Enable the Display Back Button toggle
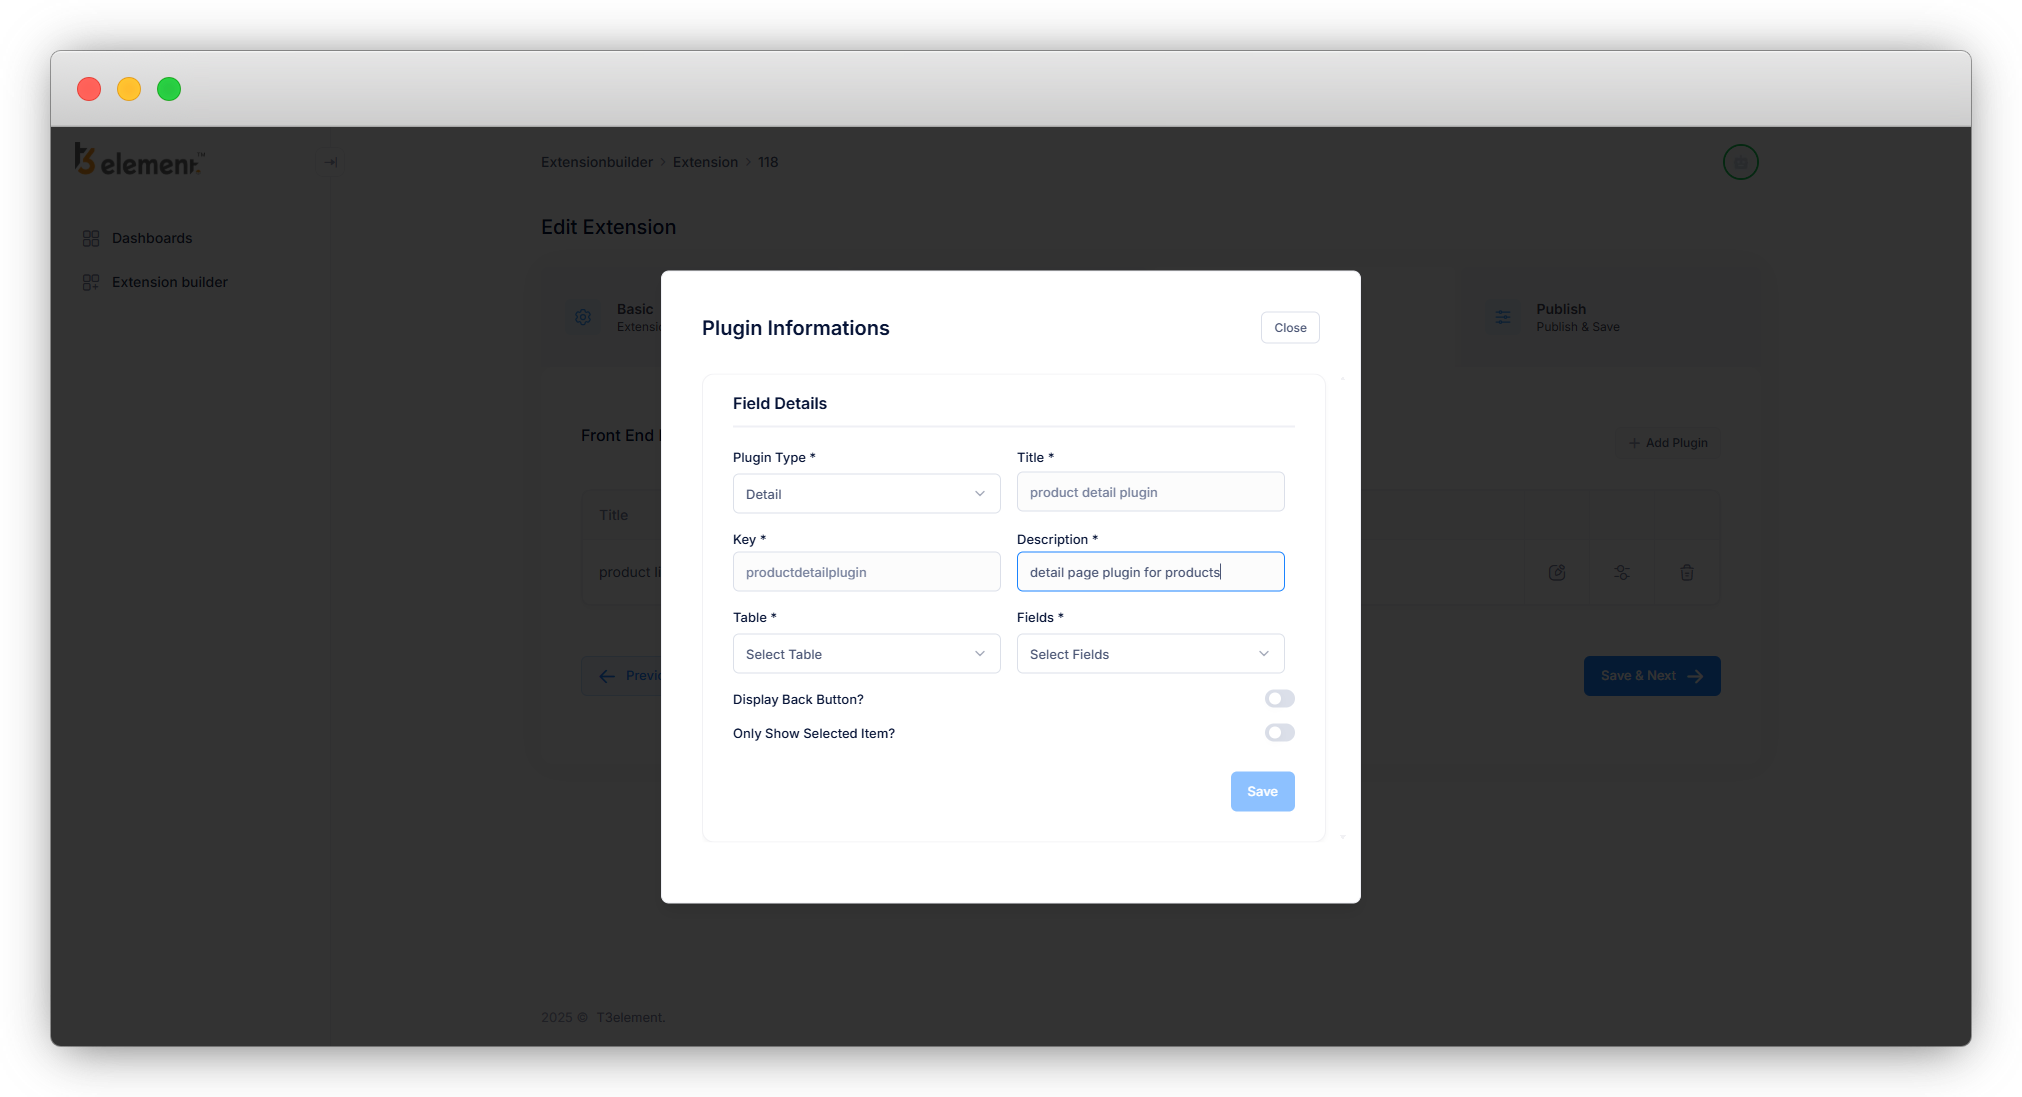This screenshot has width=2022, height=1097. click(x=1279, y=699)
